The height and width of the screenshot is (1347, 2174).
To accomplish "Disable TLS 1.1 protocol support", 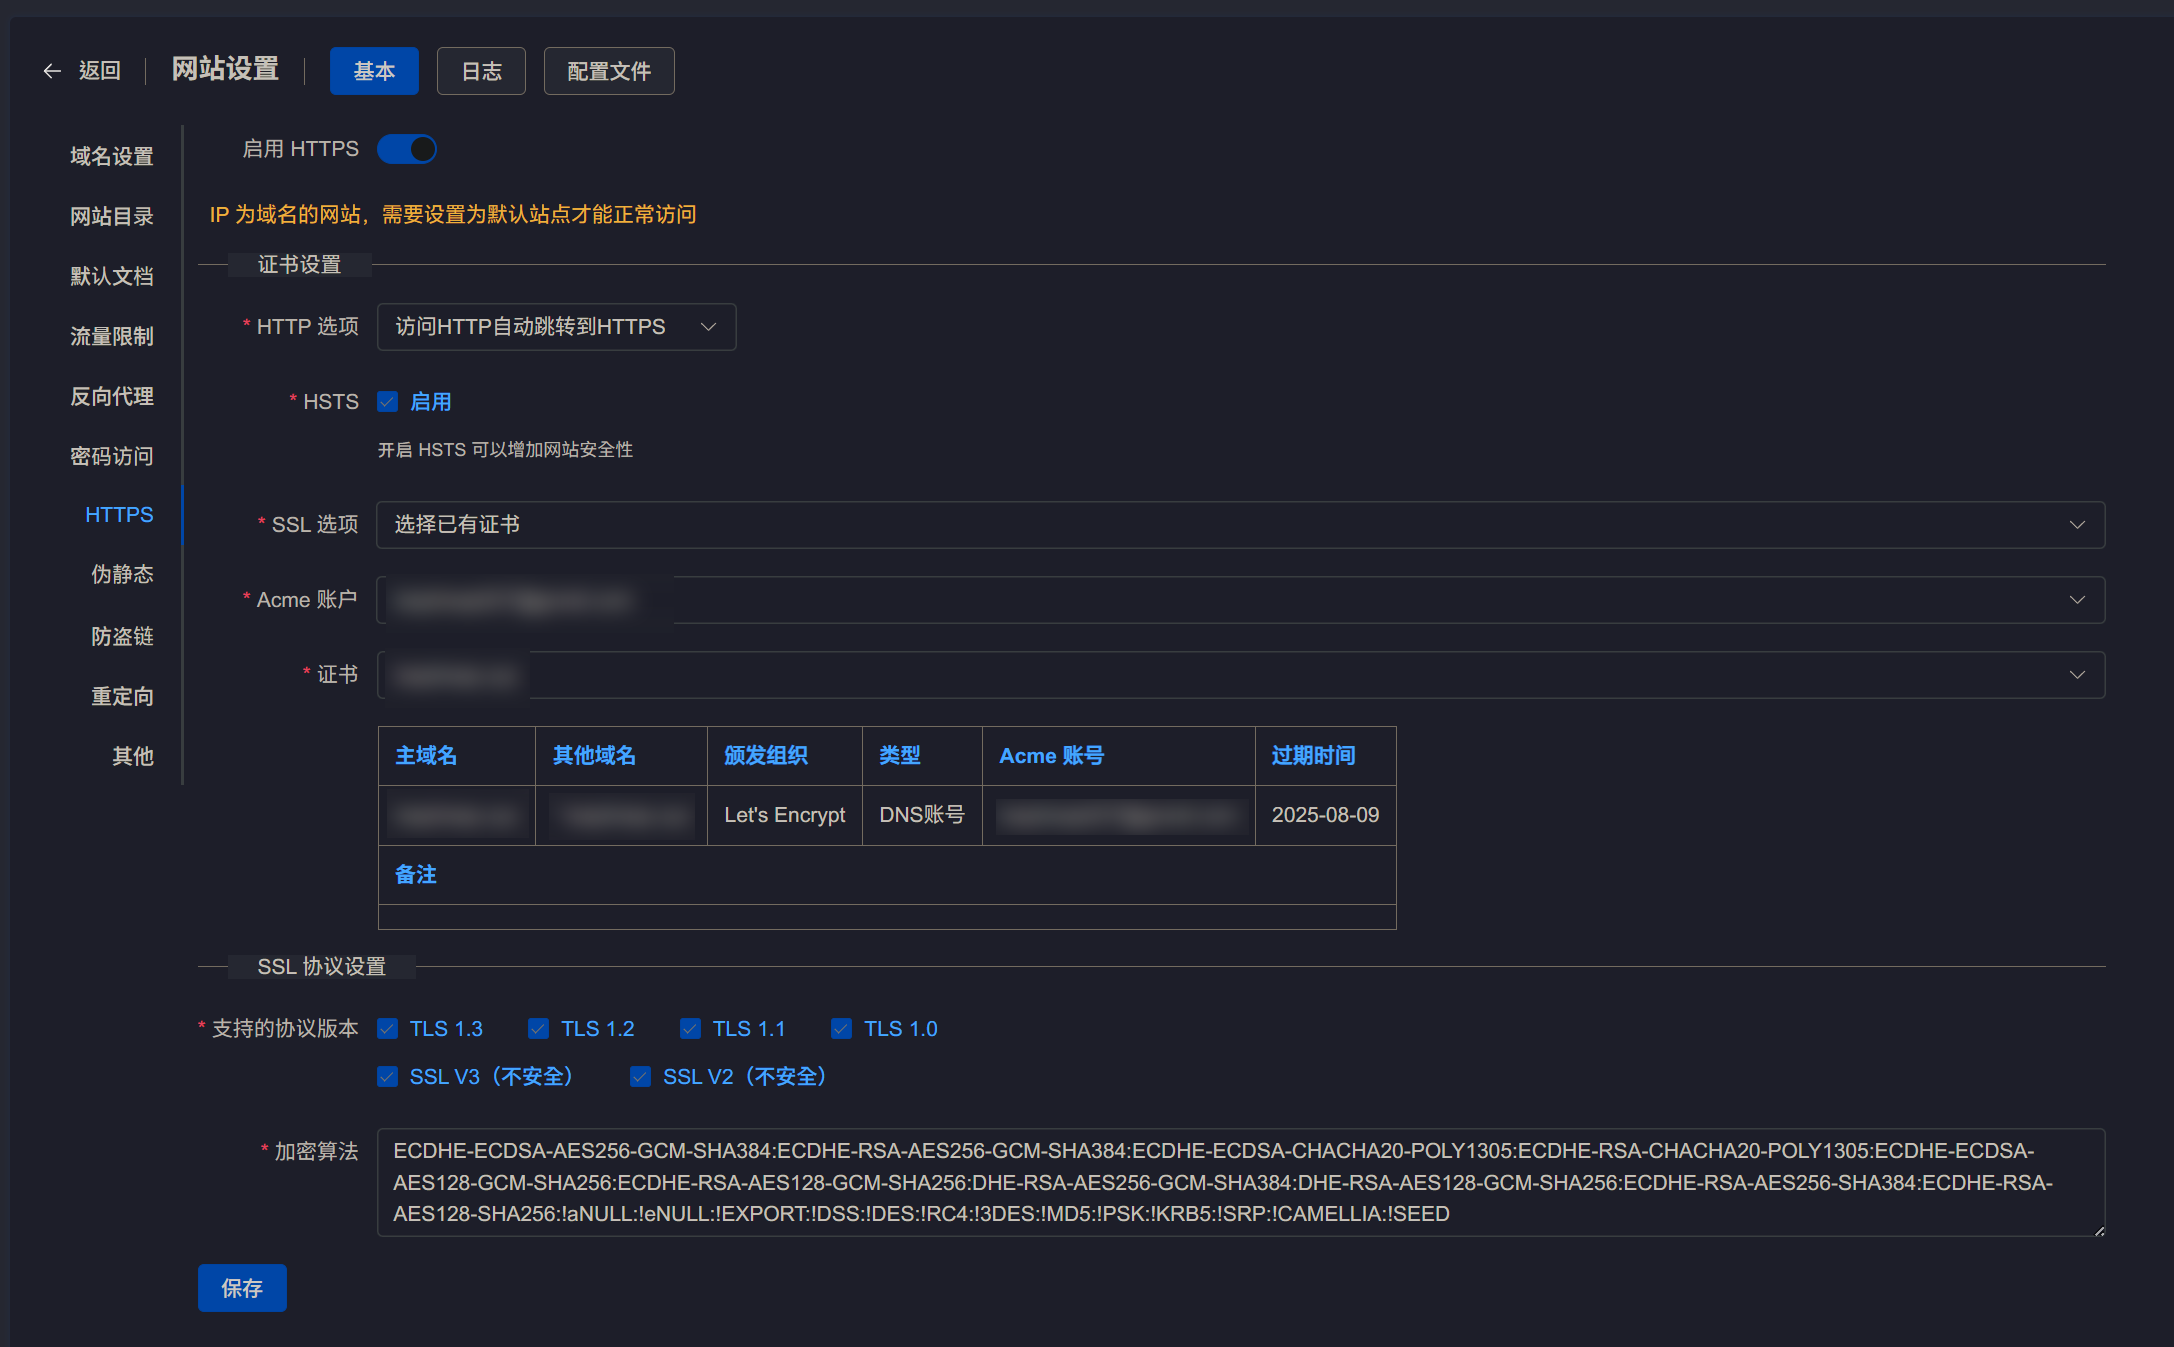I will pos(690,1028).
